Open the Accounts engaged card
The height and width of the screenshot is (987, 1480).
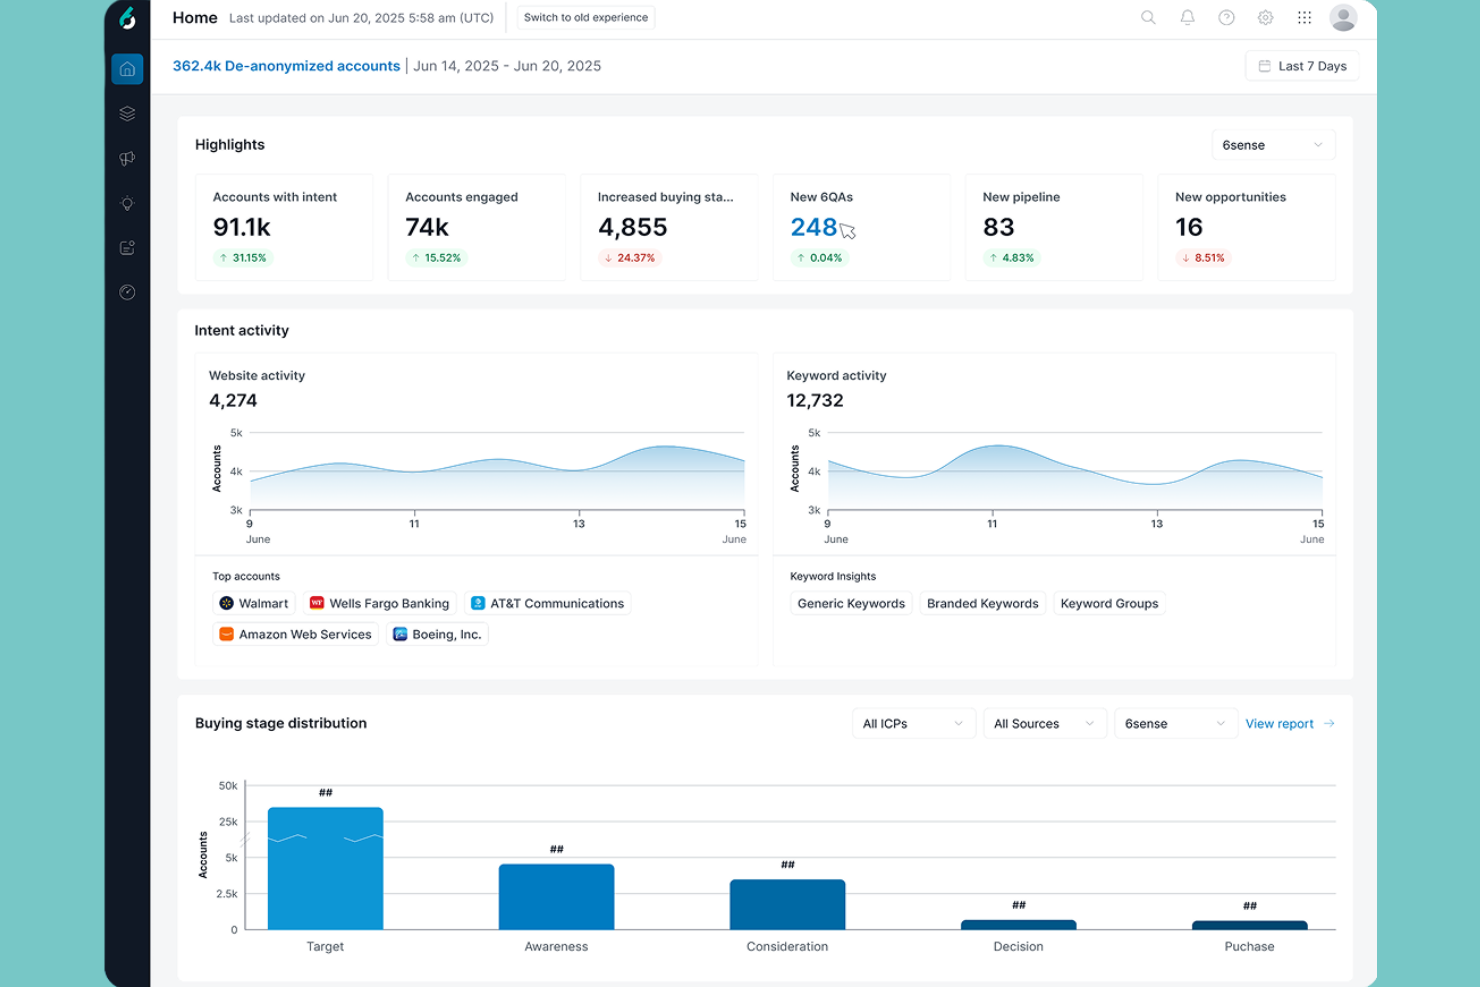pos(476,227)
